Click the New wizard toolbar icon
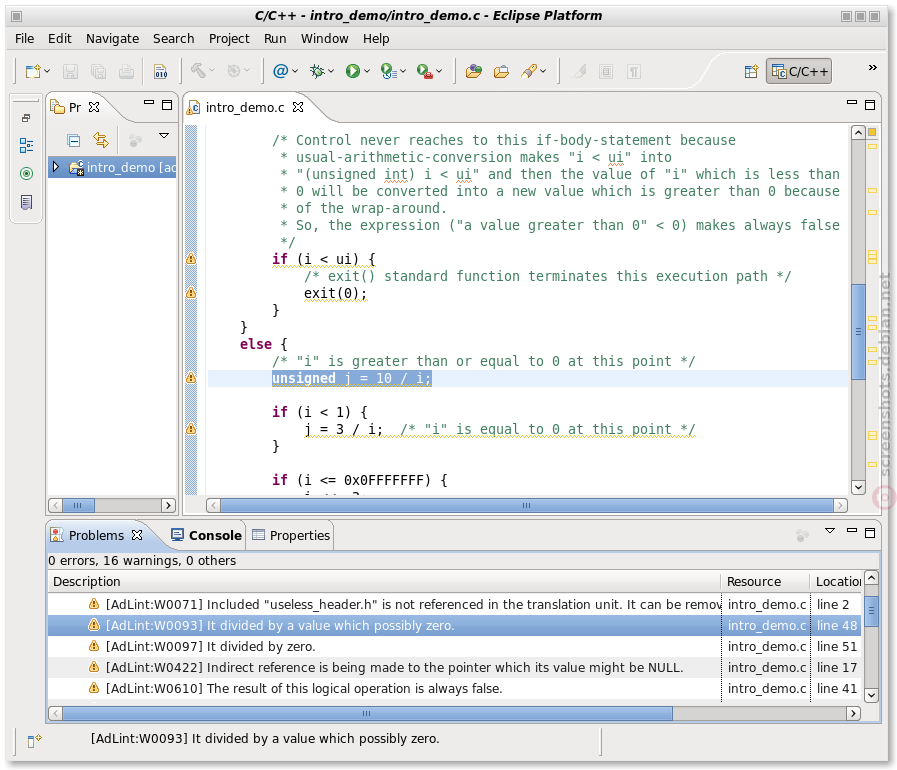897x770 pixels. click(x=33, y=72)
